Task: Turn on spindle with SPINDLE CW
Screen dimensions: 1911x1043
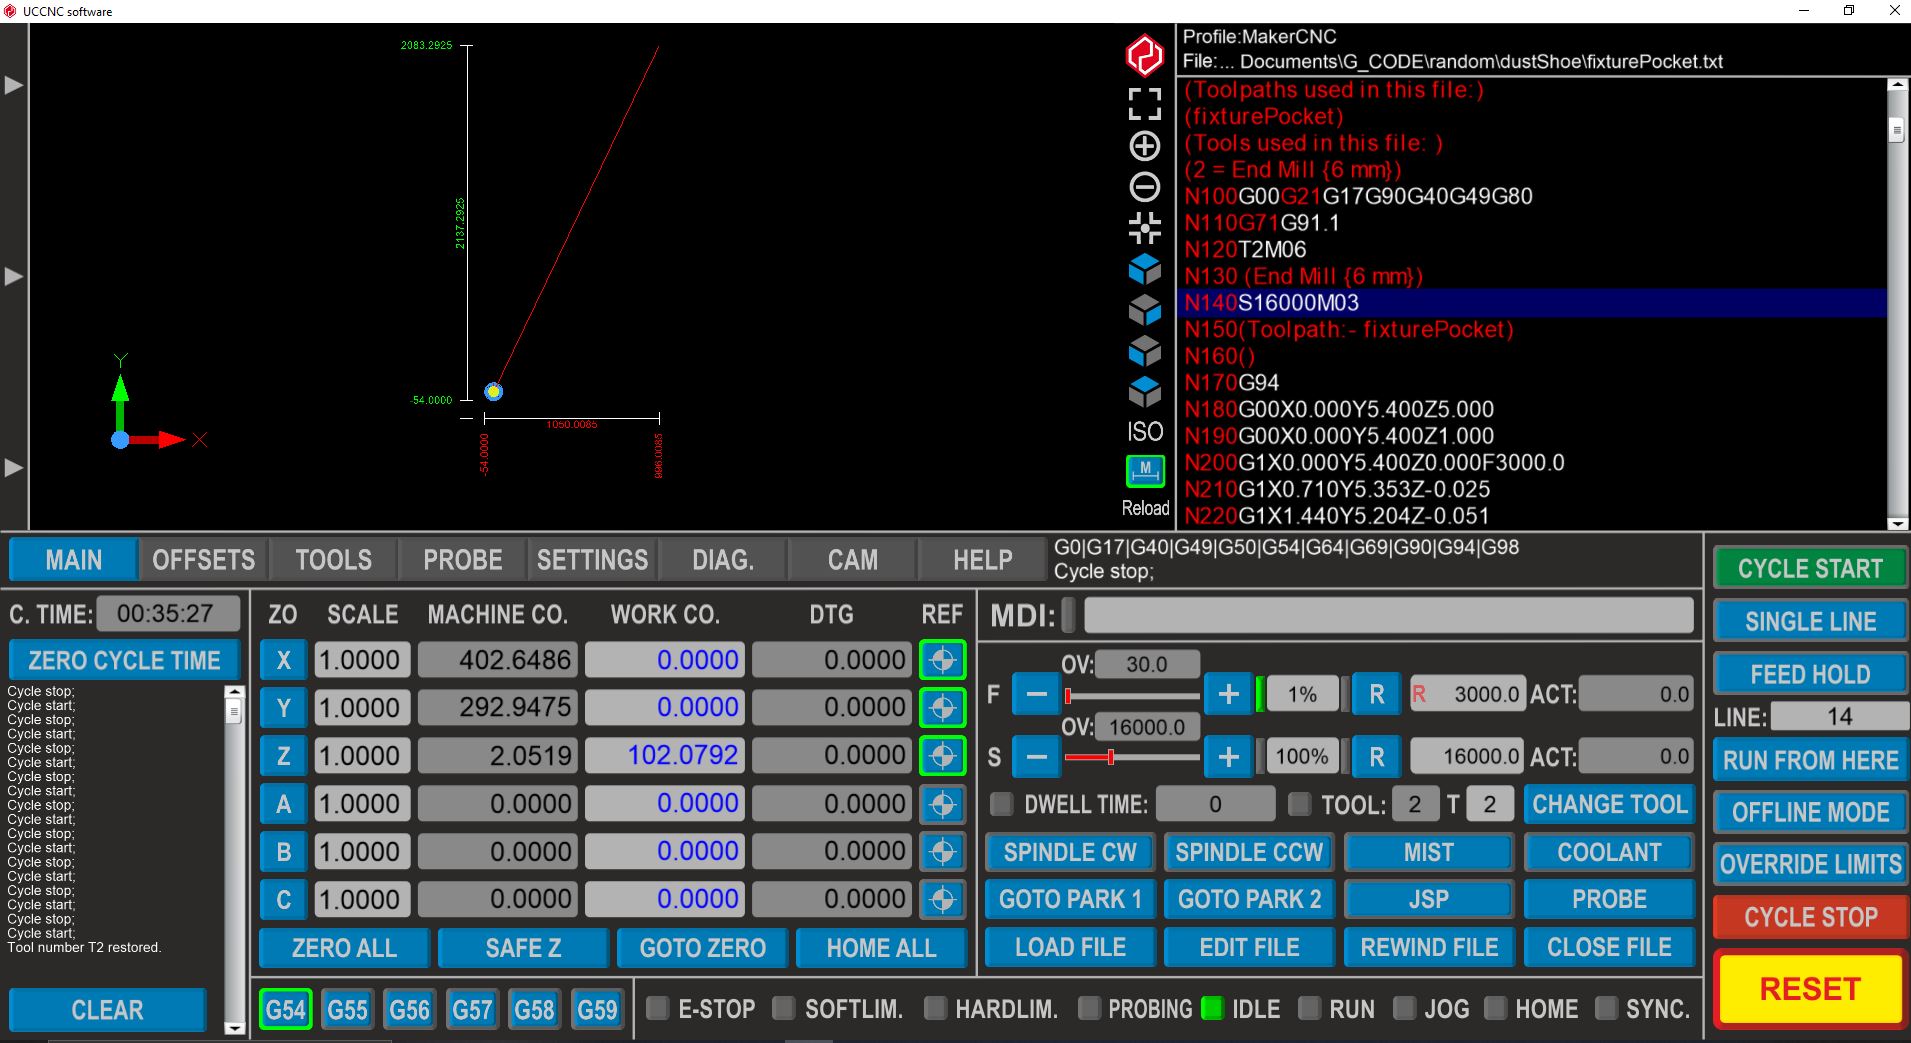Action: click(x=1070, y=852)
